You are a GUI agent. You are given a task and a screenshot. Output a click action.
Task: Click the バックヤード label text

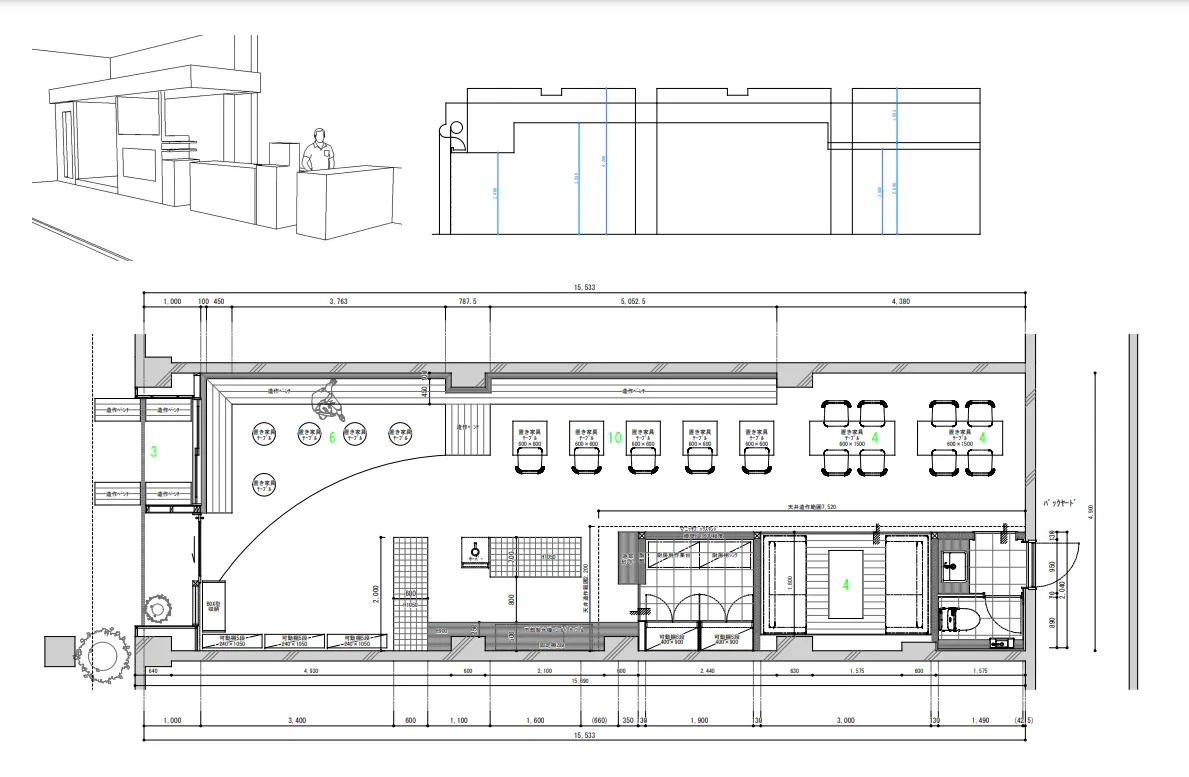point(1062,503)
